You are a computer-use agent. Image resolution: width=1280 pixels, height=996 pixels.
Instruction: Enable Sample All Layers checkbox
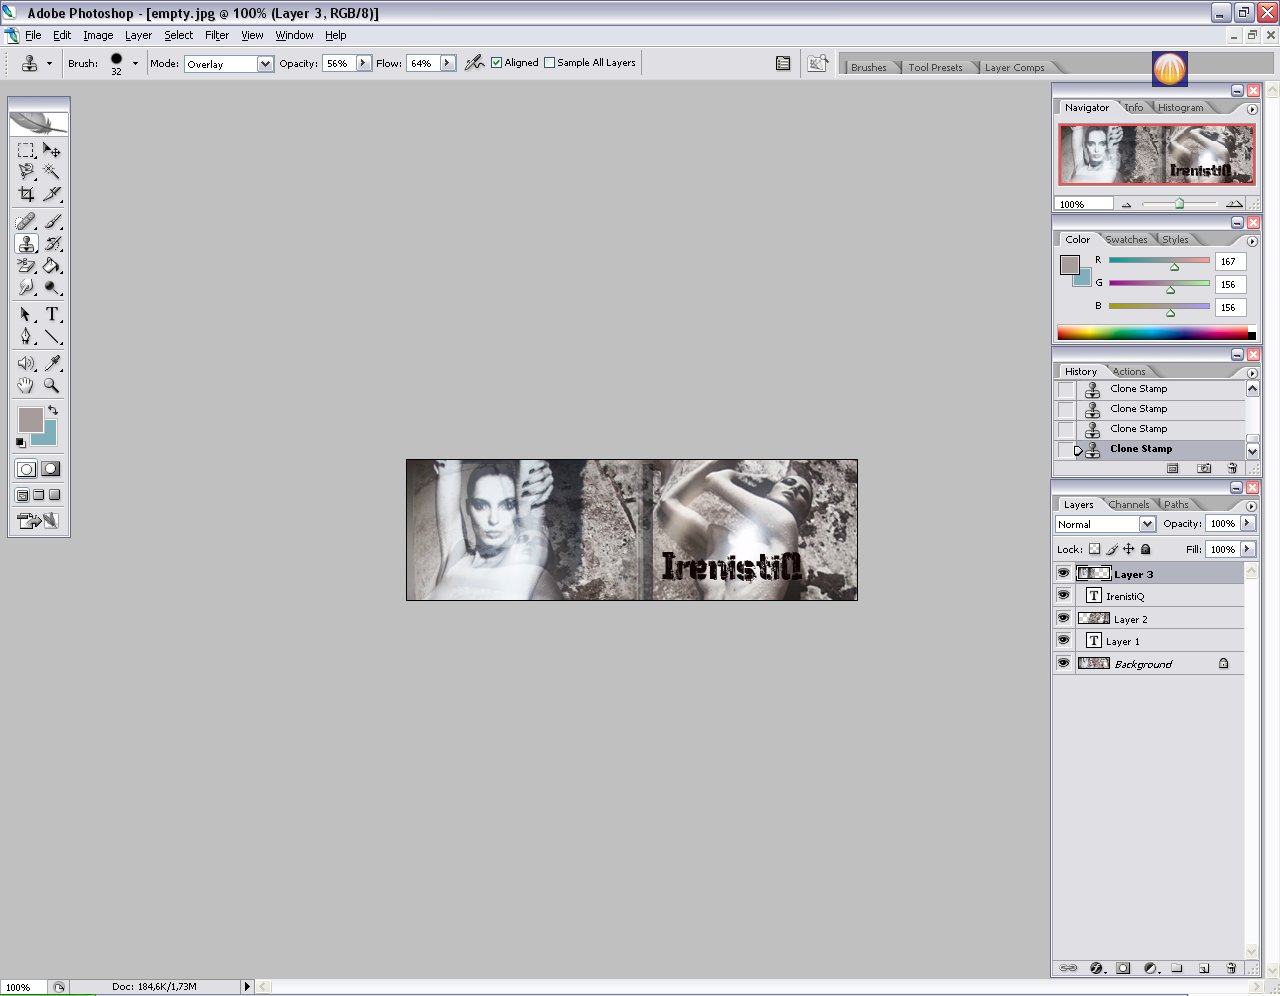[x=549, y=63]
